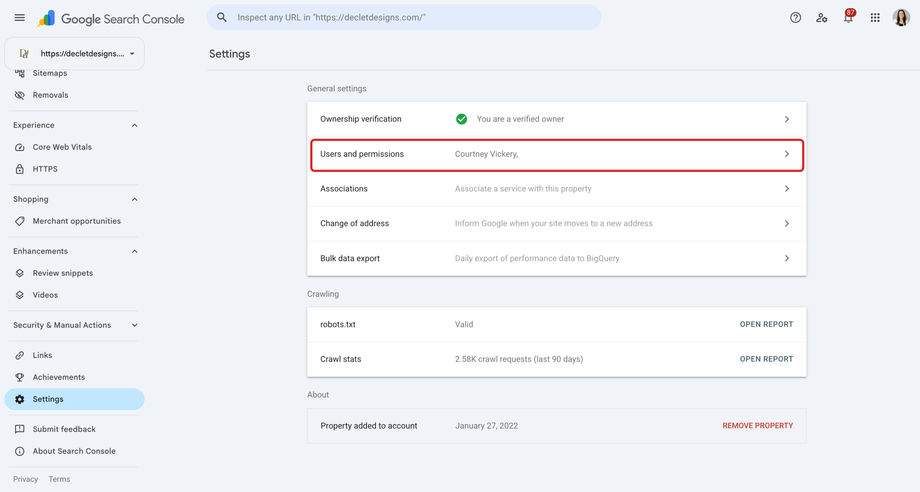Screen dimensions: 920x492
Task: Expand Security & Manual Actions section
Action: 134,325
